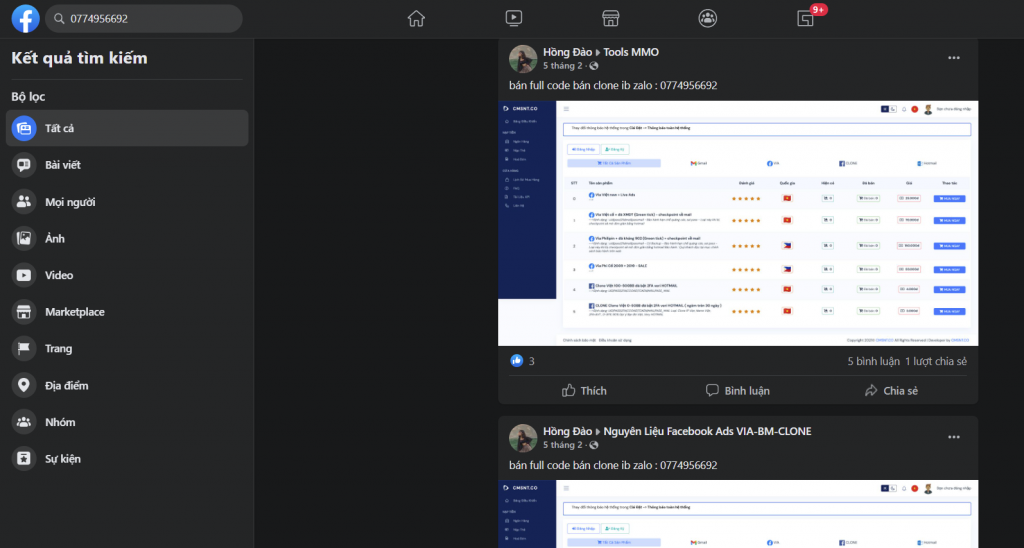This screenshot has height=548, width=1024.
Task: Click the blue like reaction icon
Action: (517, 361)
